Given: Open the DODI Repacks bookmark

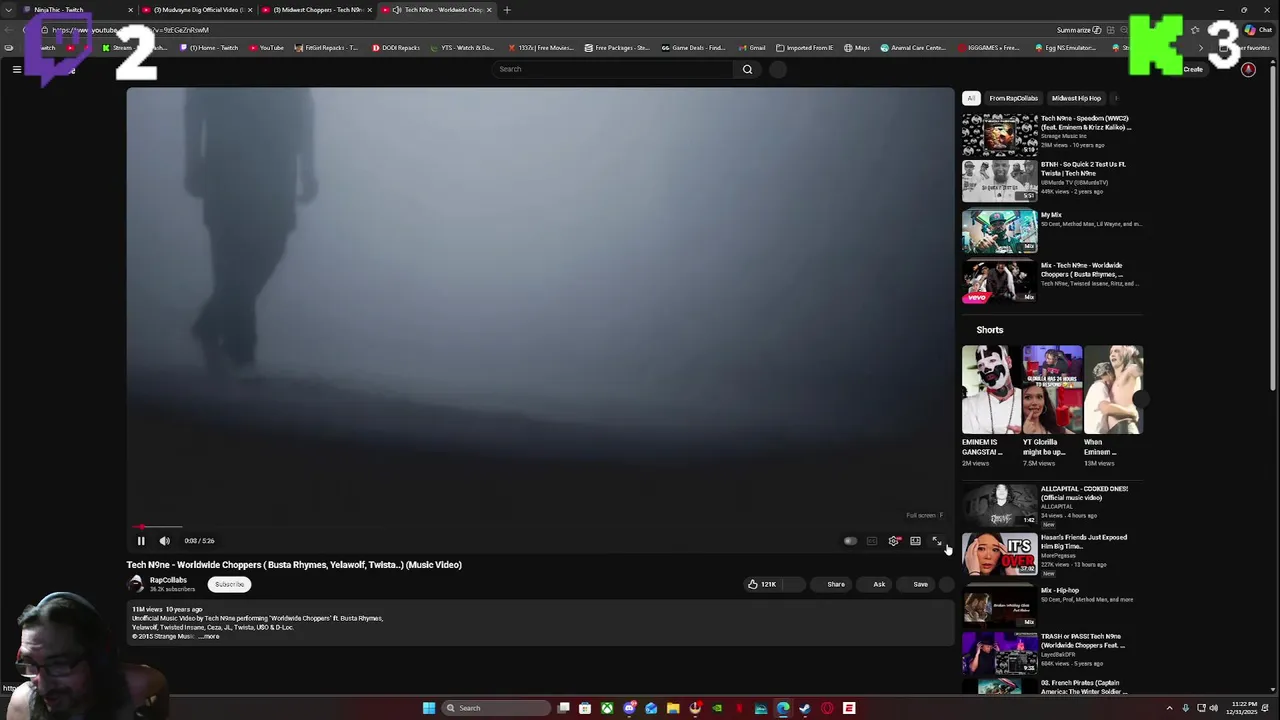Looking at the screenshot, I should coord(395,48).
